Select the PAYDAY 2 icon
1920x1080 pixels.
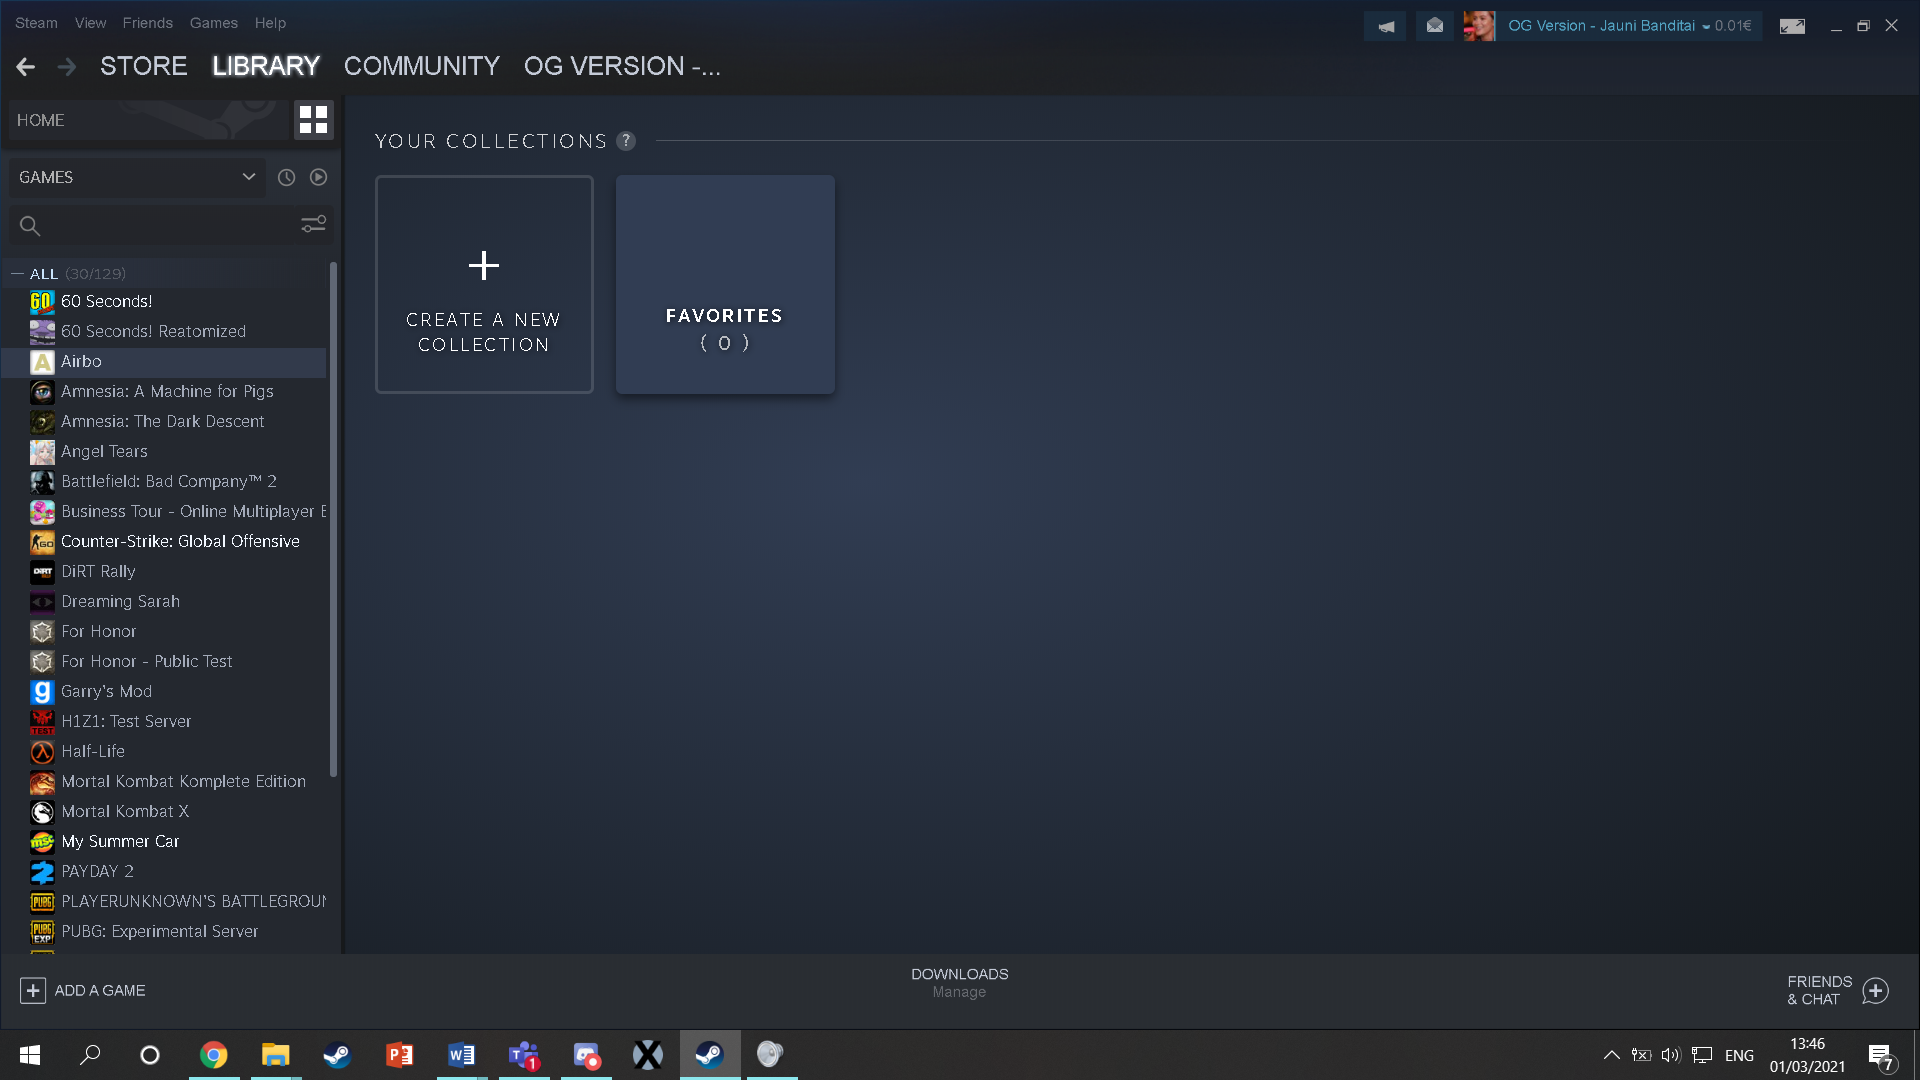(42, 872)
